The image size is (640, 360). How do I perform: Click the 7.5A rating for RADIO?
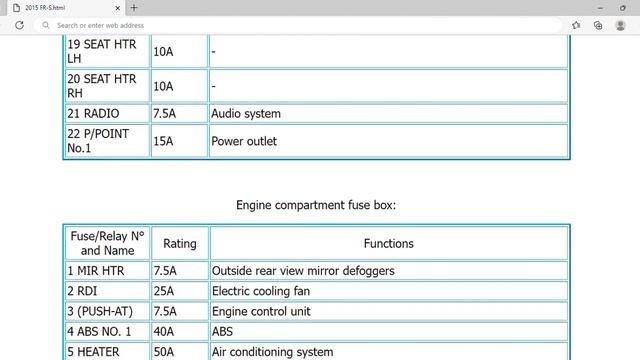(x=180, y=113)
